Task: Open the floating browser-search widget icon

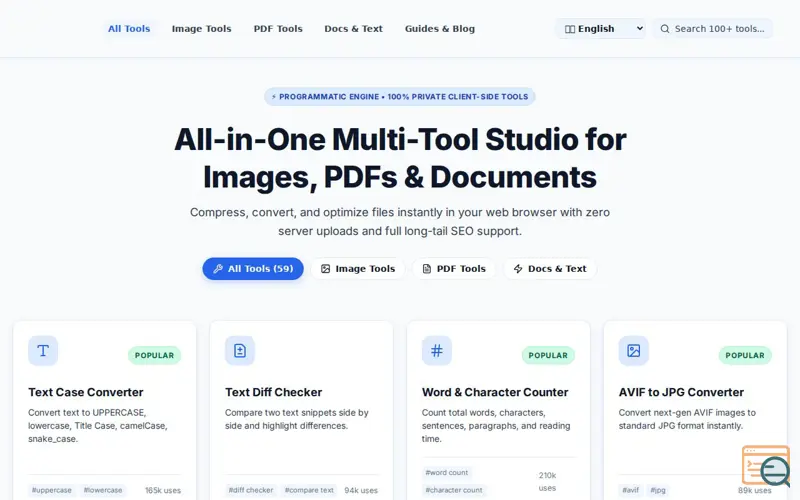Action: [x=766, y=466]
